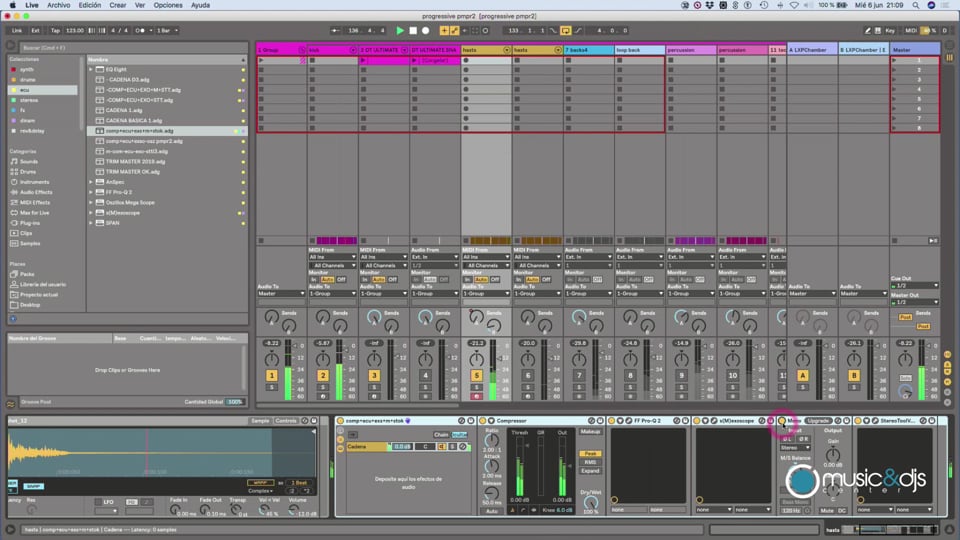Open the Max for Live category

point(34,212)
